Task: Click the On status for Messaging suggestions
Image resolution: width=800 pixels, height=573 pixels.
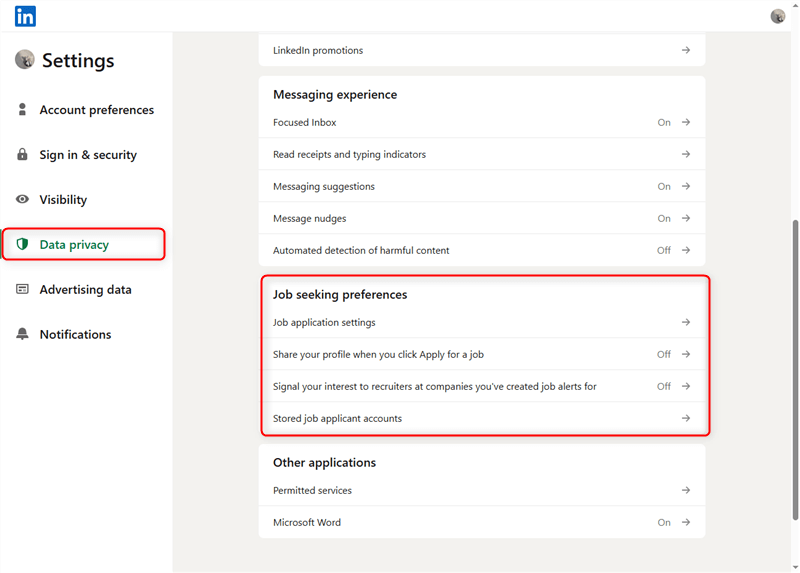Action: pyautogui.click(x=664, y=186)
